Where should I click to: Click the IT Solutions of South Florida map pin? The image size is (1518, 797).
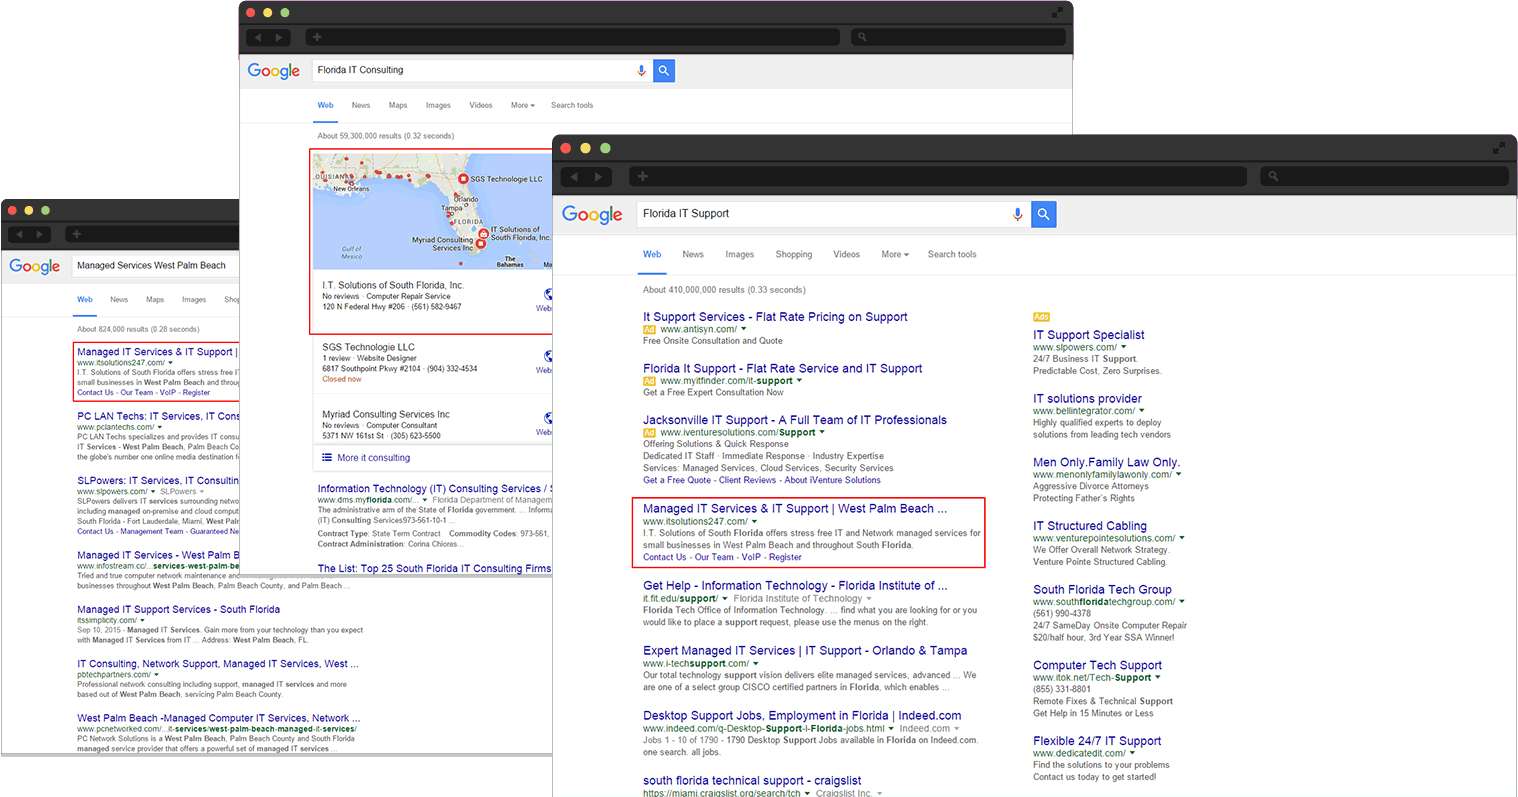484,233
